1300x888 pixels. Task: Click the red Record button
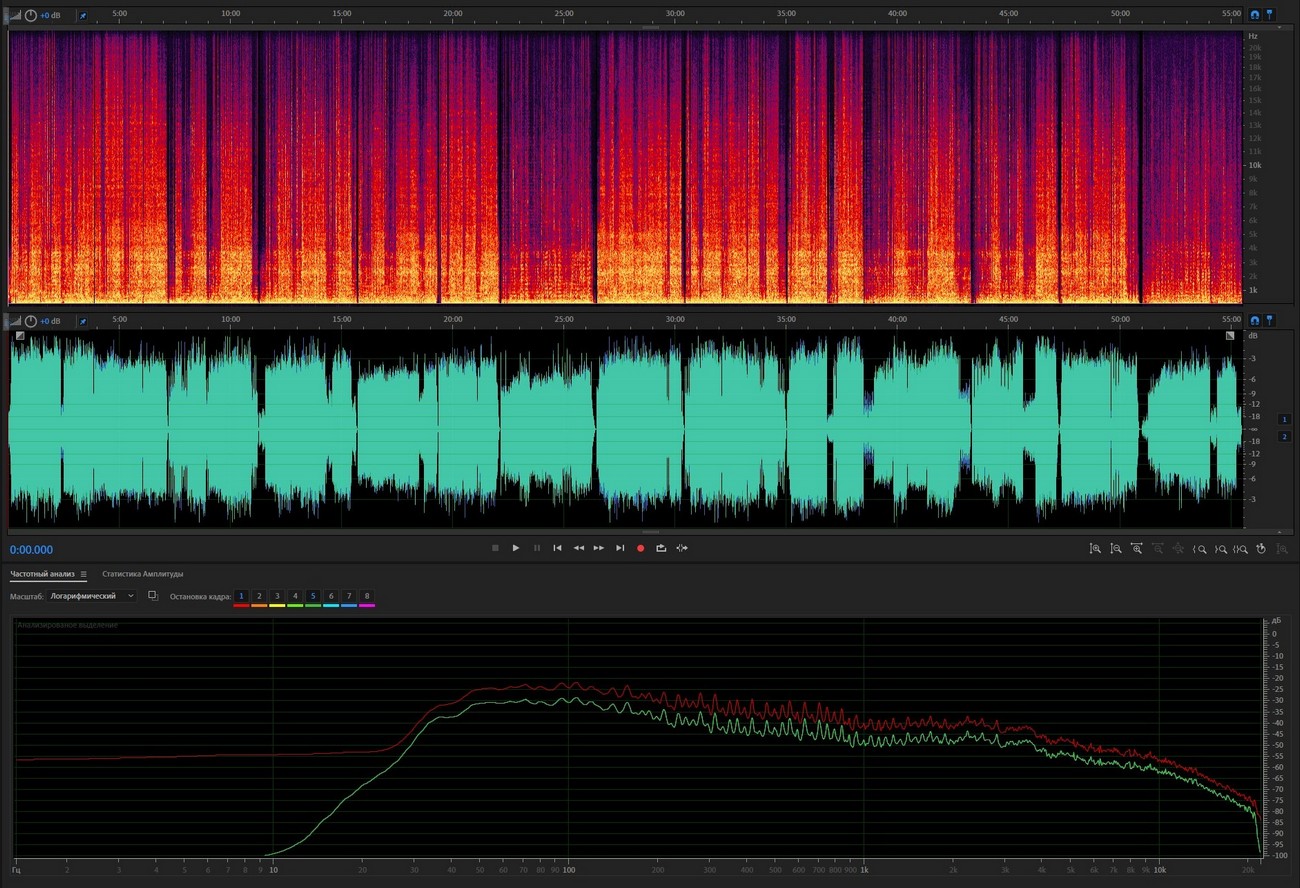[640, 548]
